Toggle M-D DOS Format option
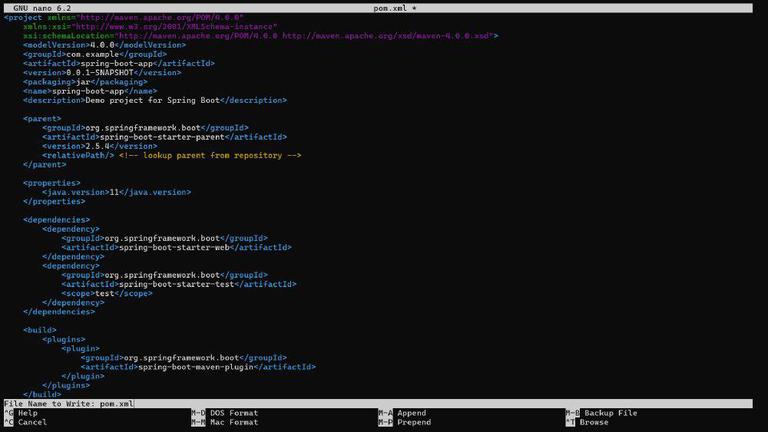The height and width of the screenshot is (432, 768). [x=224, y=413]
